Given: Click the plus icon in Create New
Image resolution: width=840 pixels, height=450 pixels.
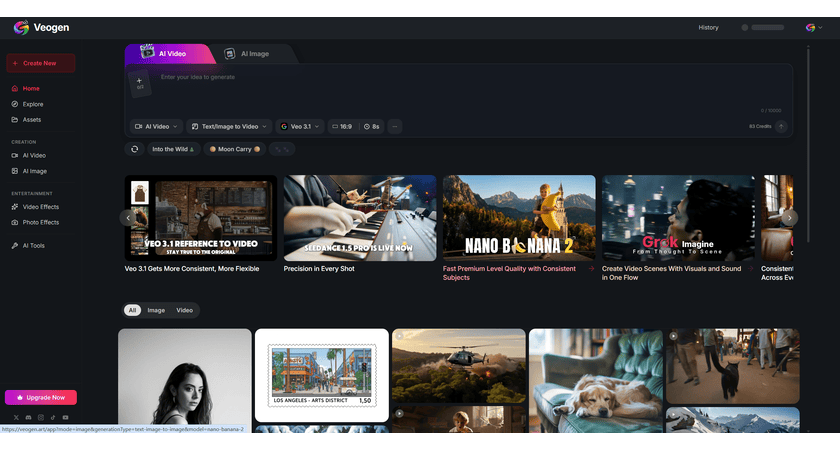Looking at the screenshot, I should pos(16,63).
